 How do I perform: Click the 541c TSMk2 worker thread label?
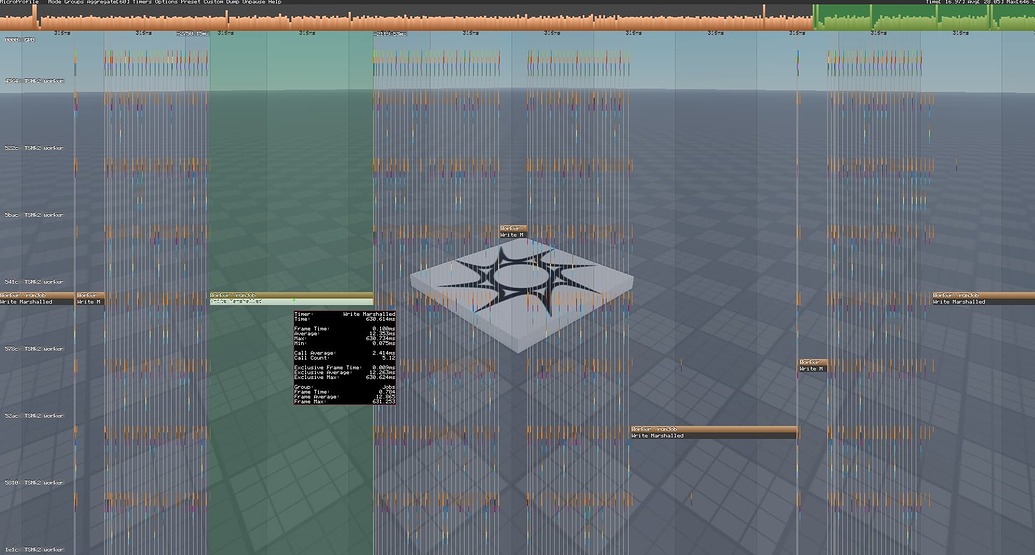tap(34, 282)
